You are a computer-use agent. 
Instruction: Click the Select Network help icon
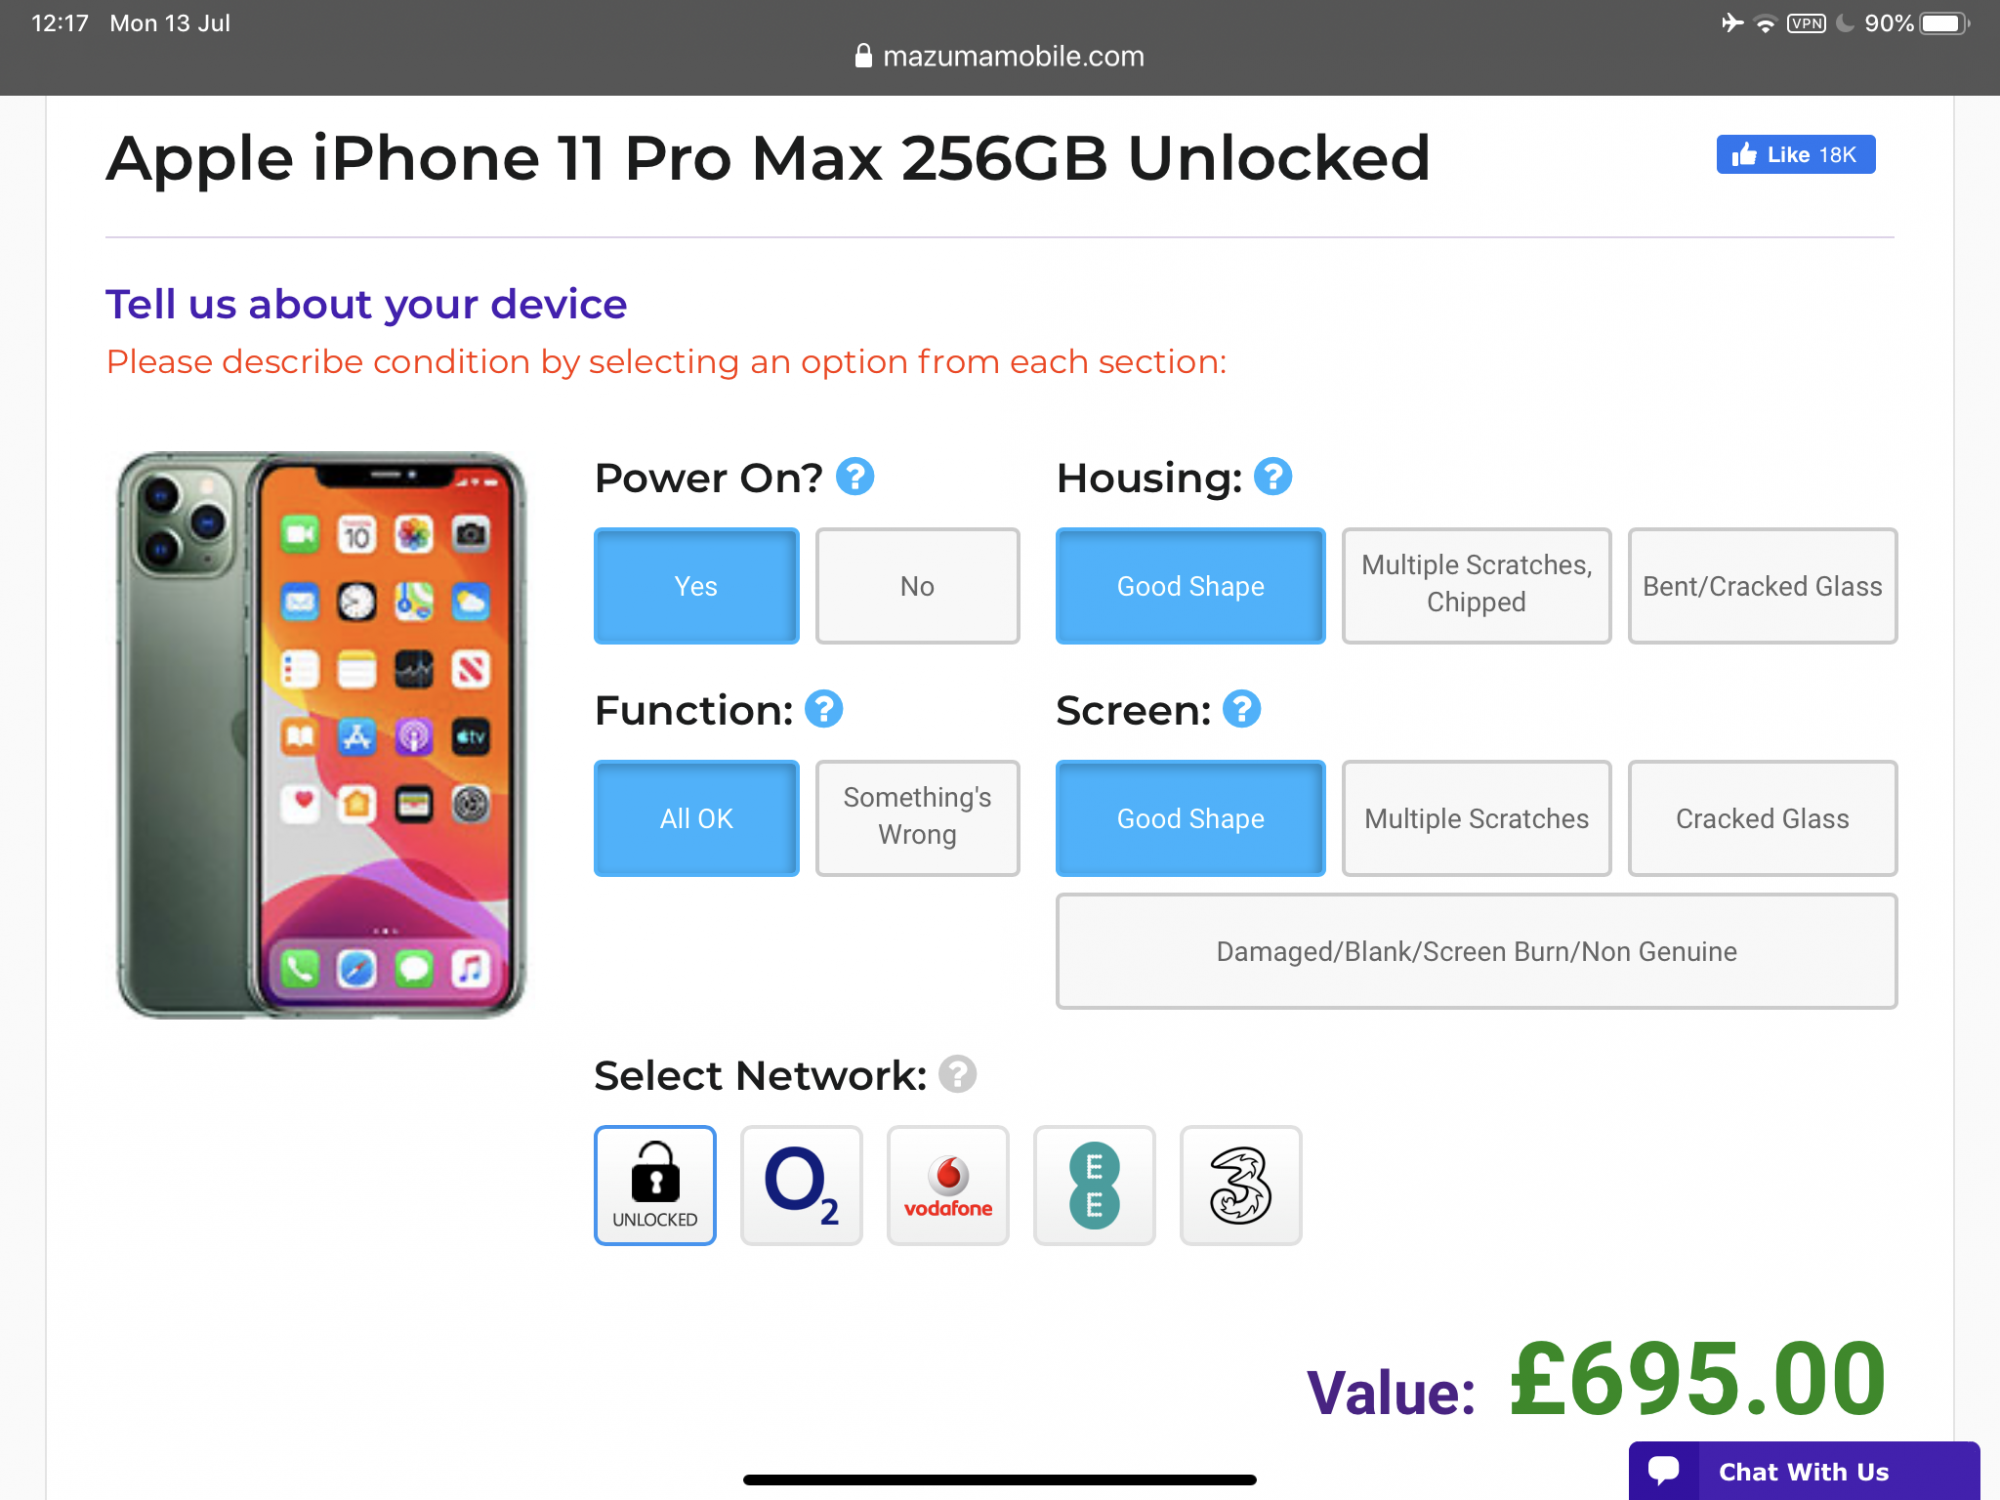click(957, 1075)
